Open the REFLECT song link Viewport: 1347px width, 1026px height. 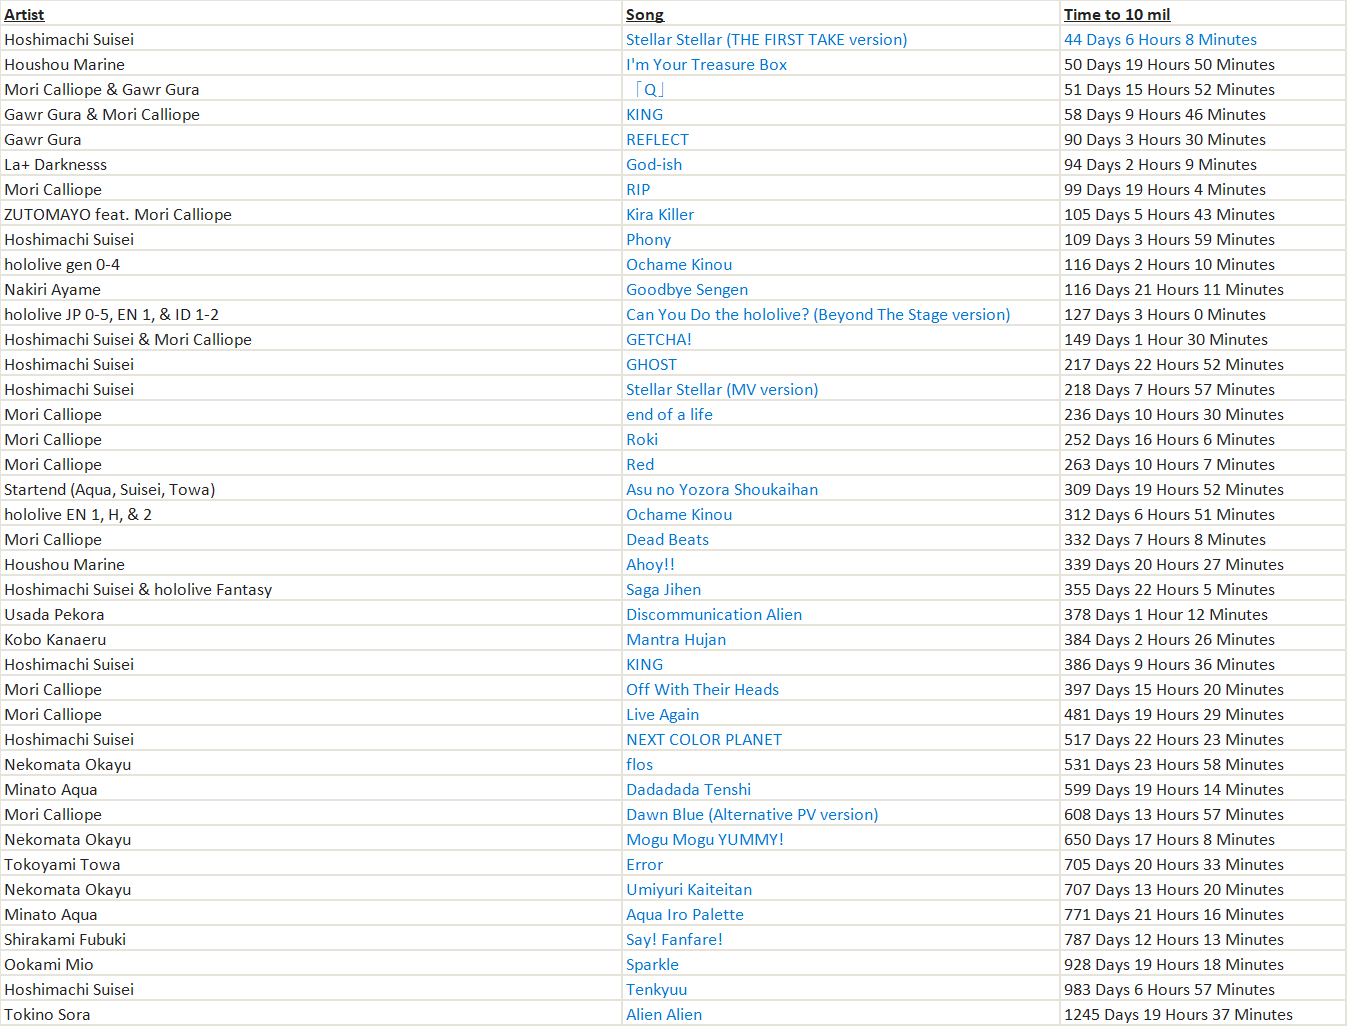point(657,140)
